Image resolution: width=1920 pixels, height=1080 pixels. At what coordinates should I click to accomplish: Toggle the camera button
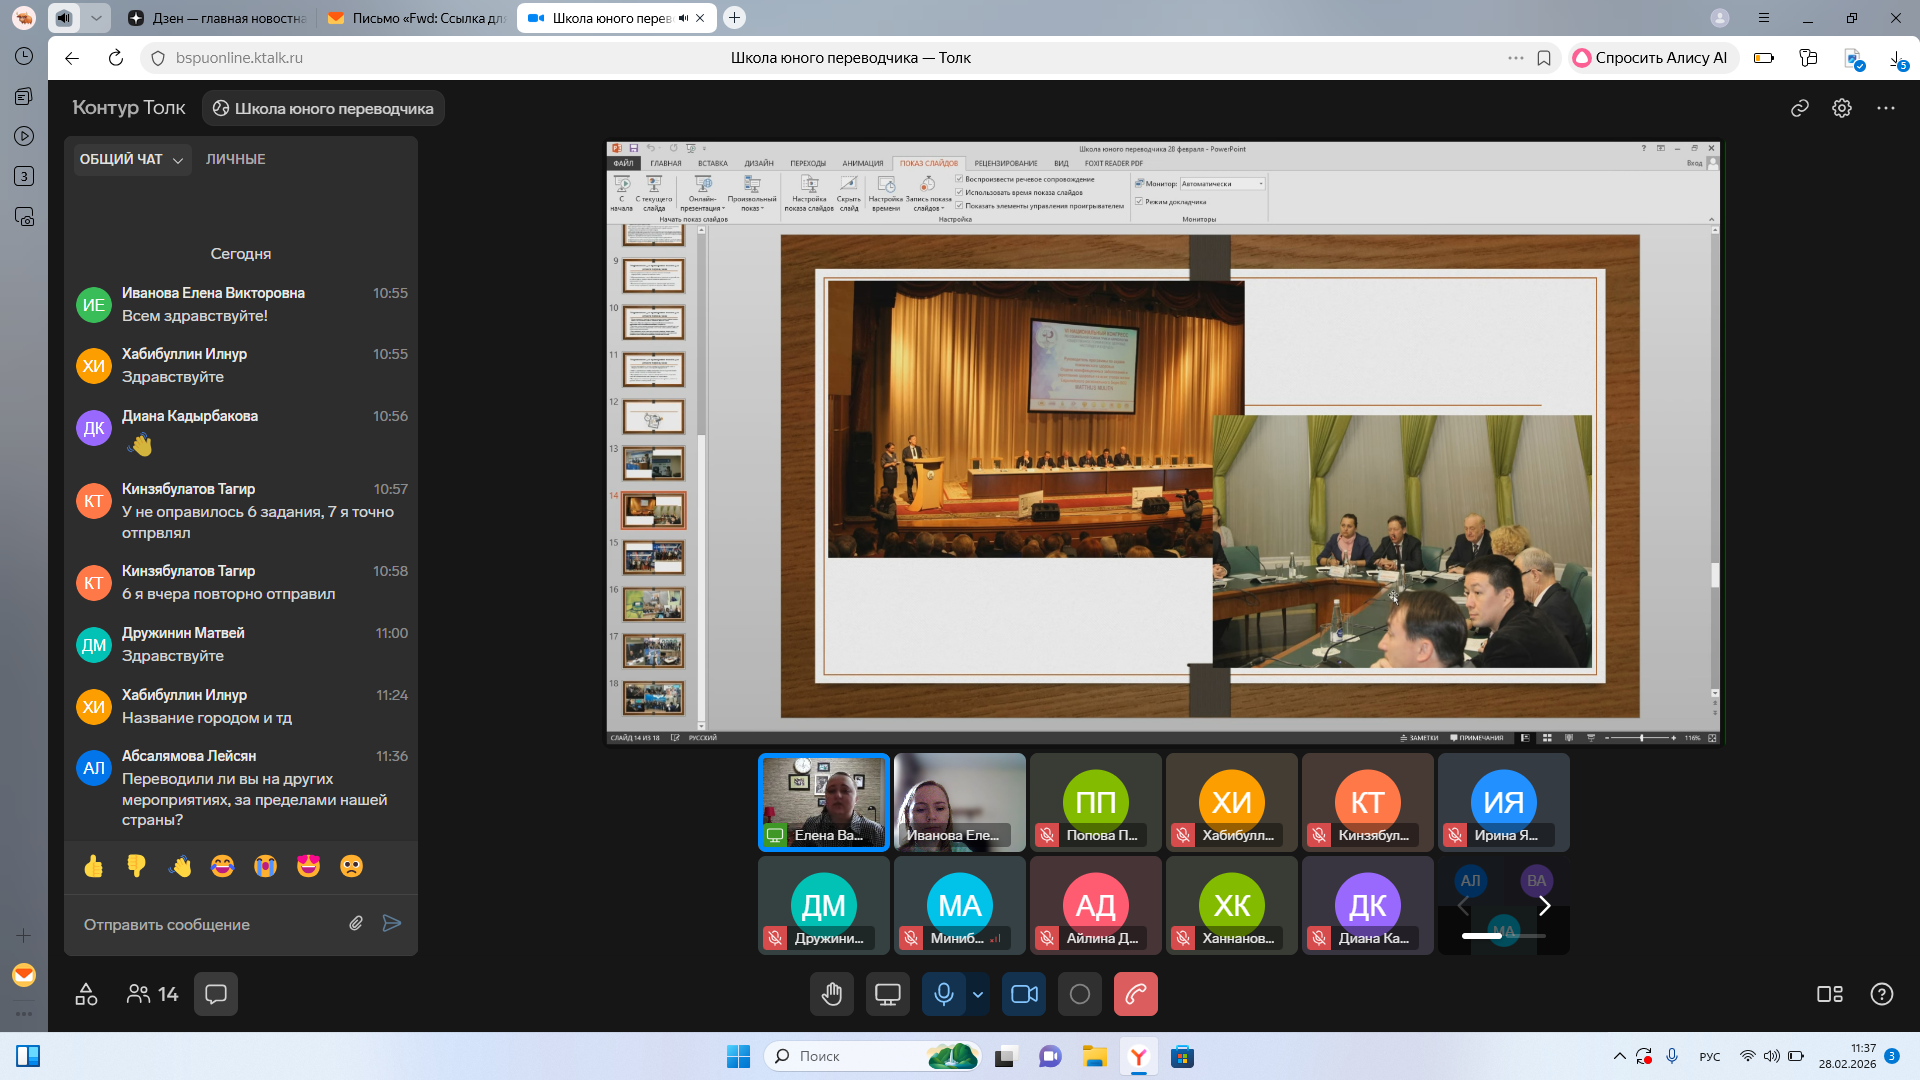pyautogui.click(x=1024, y=994)
